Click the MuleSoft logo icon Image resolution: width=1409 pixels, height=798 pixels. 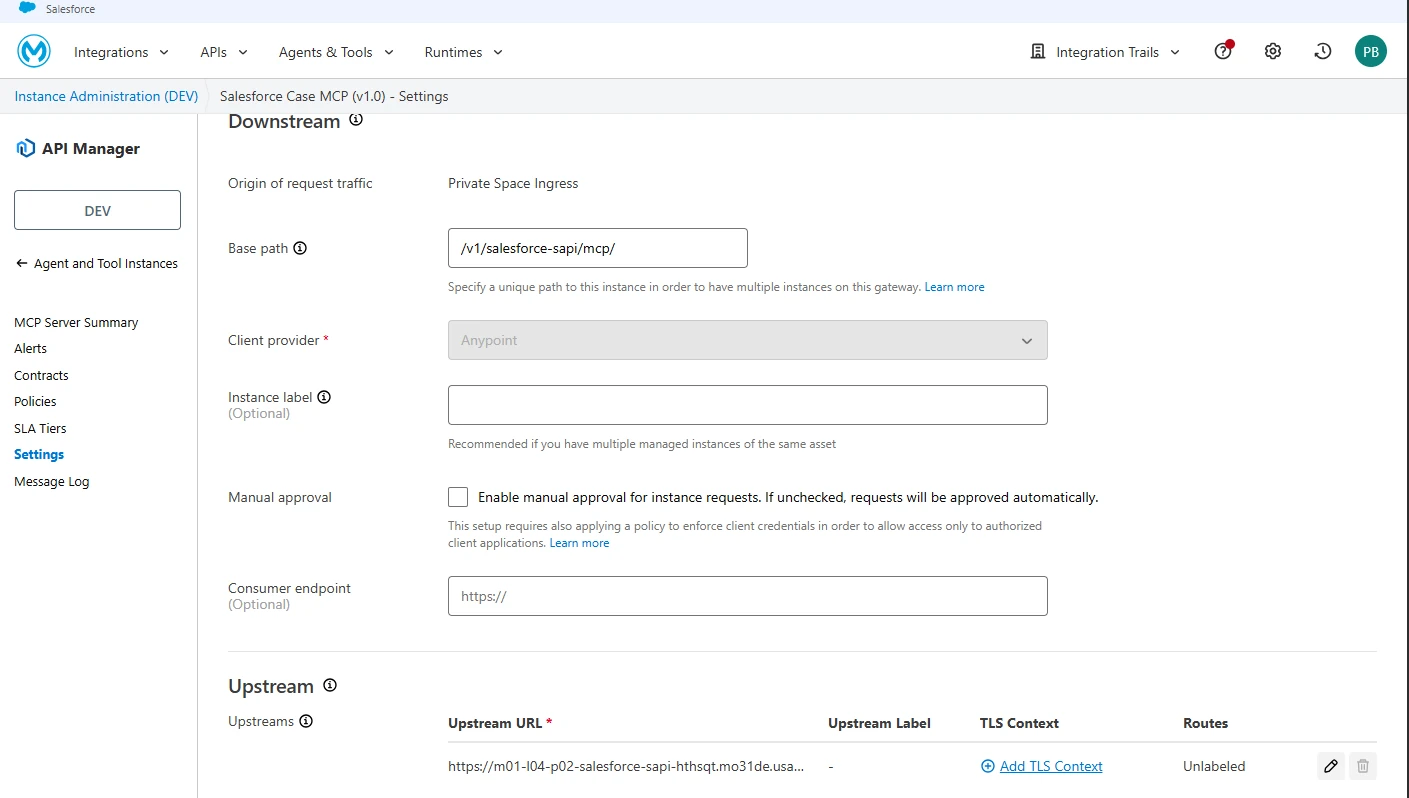click(x=34, y=51)
